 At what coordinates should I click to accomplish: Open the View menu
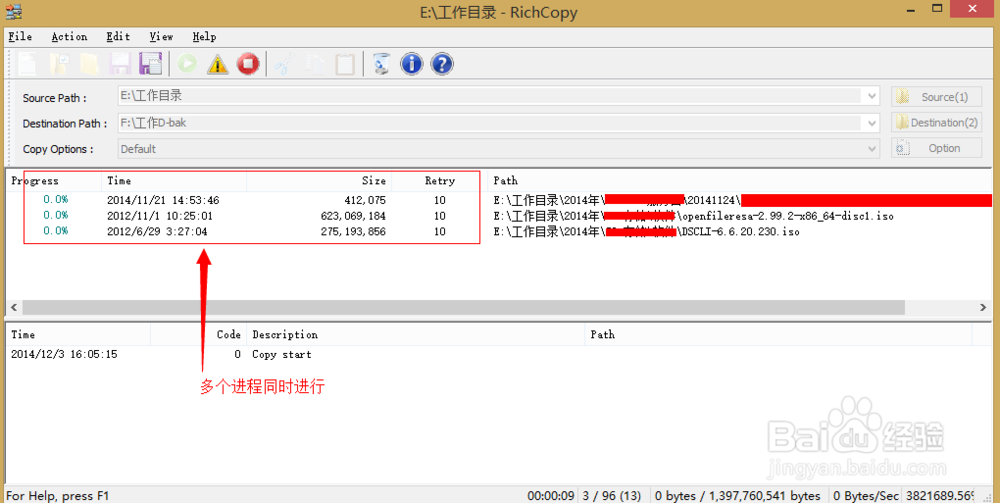[161, 36]
